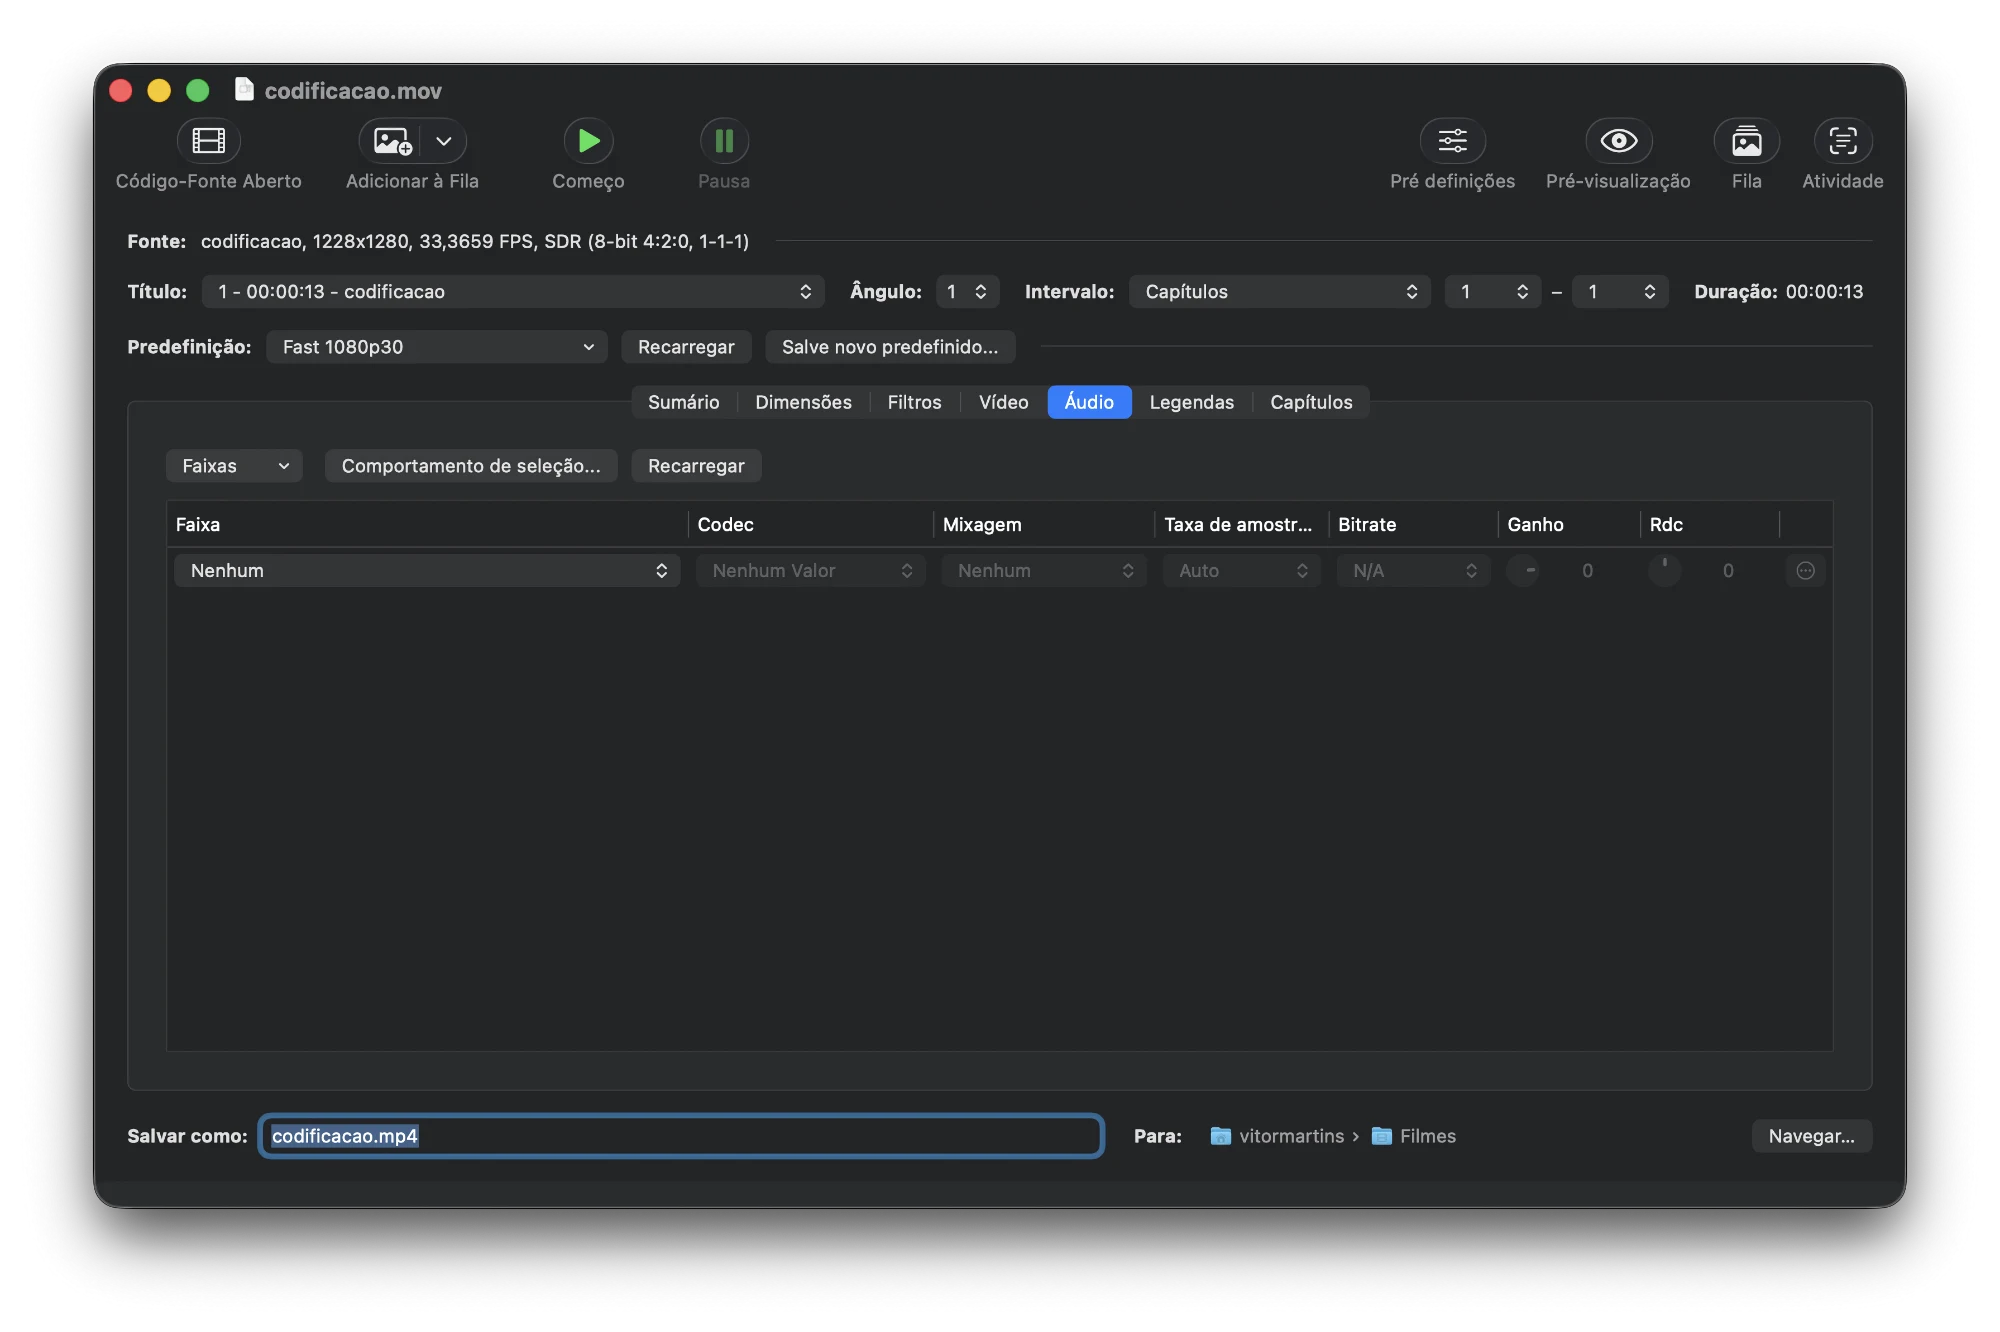Click the codificacao.mov document icon in title bar

click(x=244, y=90)
